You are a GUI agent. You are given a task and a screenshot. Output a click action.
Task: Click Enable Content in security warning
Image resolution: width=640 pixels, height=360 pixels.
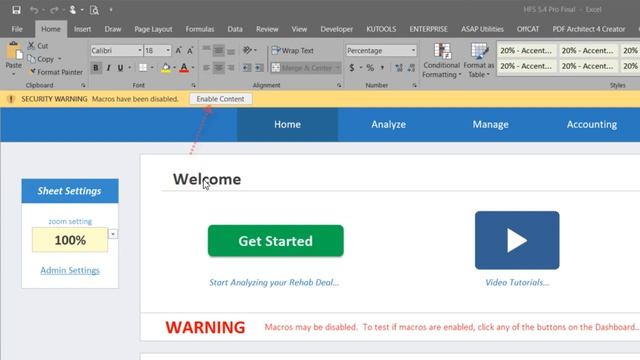point(220,99)
